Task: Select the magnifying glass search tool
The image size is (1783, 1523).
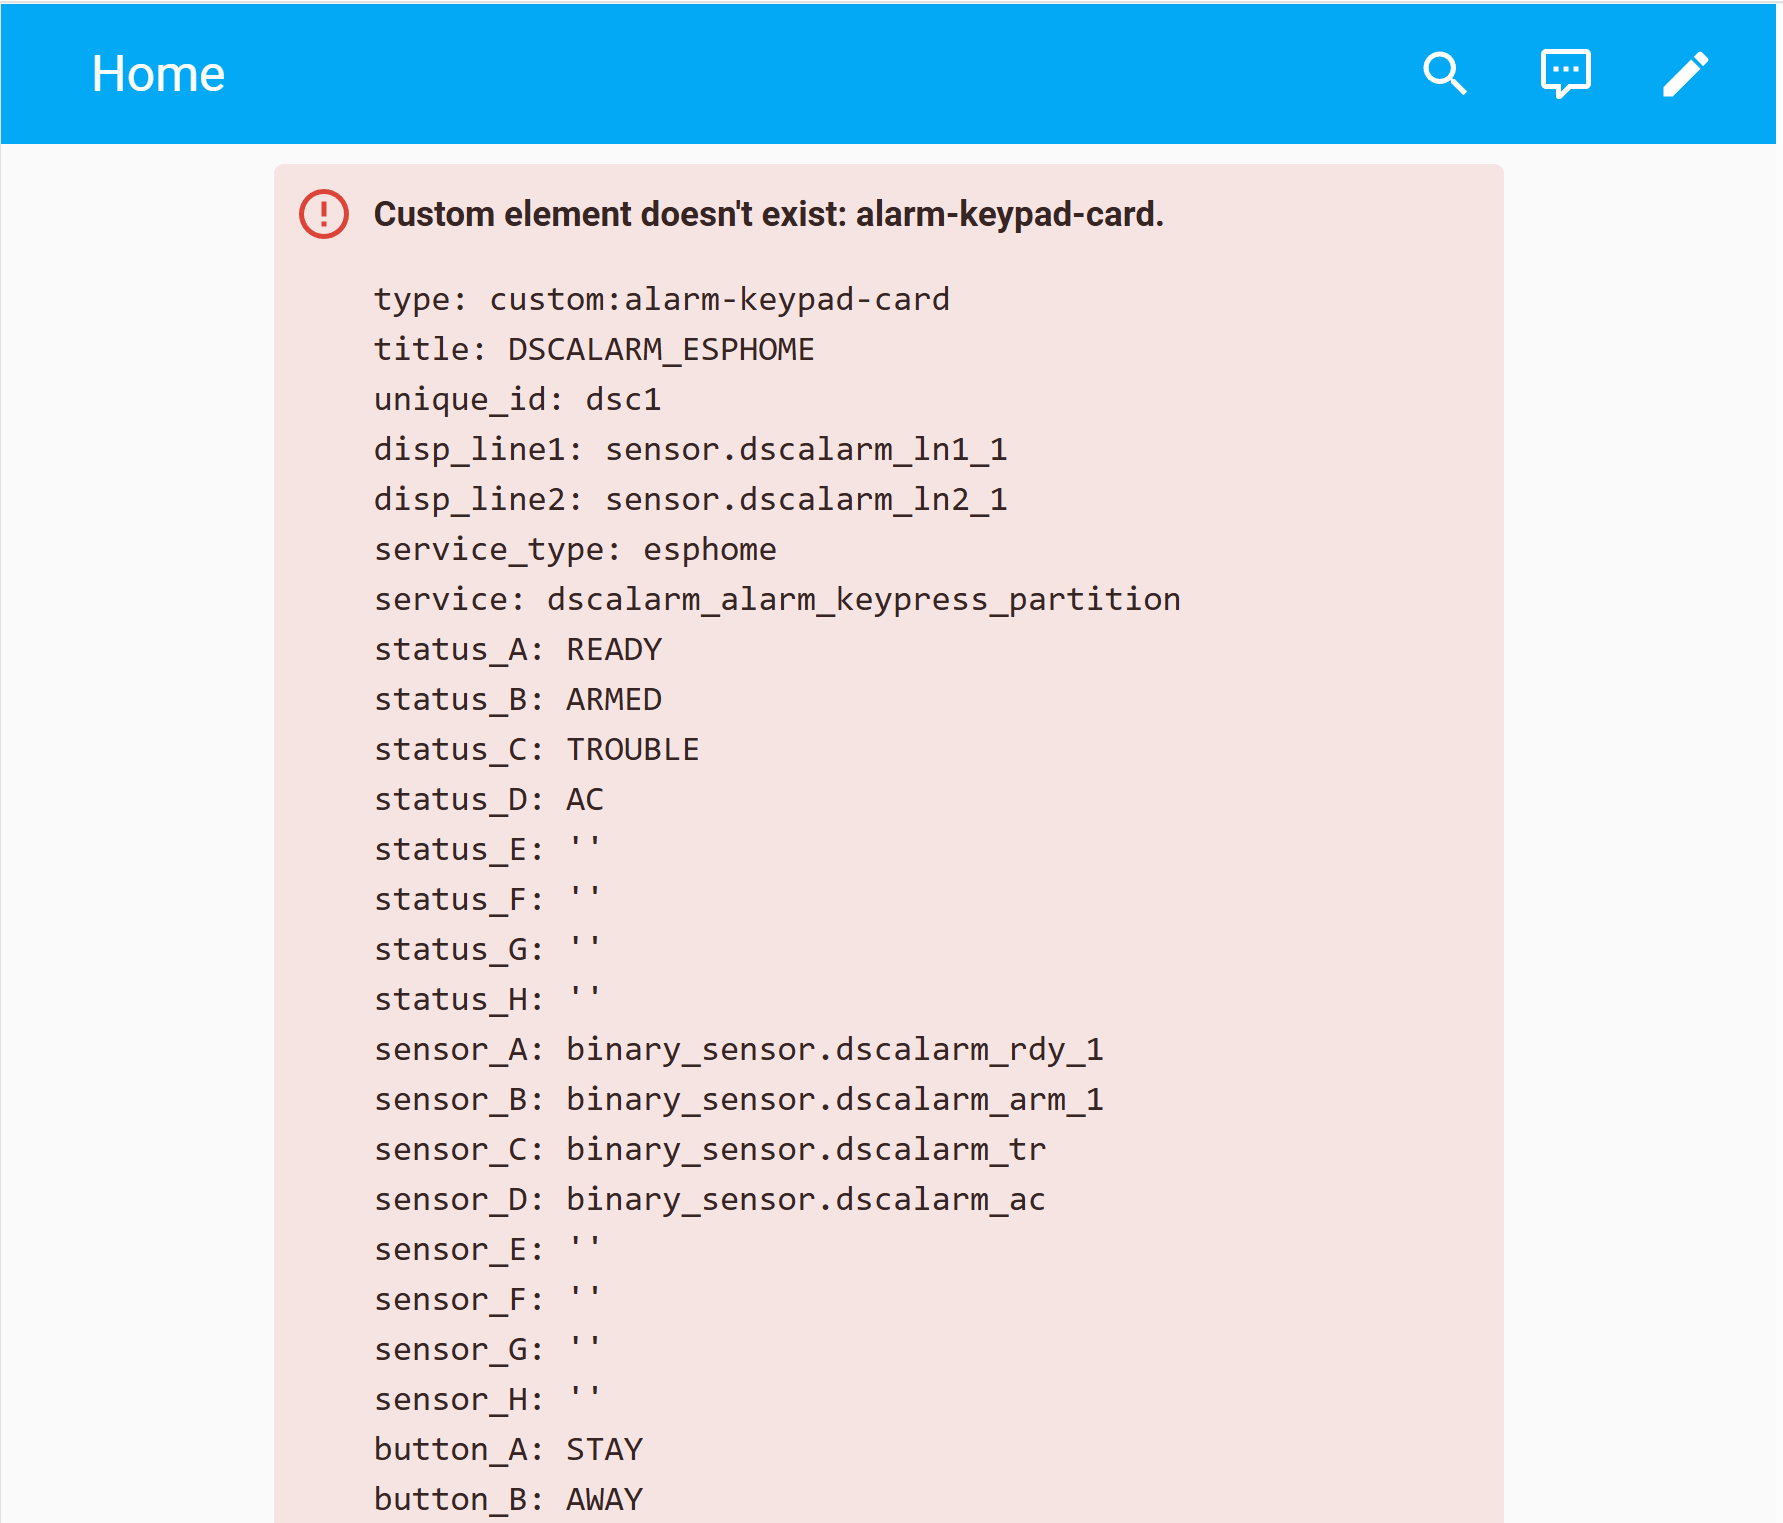Action: pos(1444,73)
